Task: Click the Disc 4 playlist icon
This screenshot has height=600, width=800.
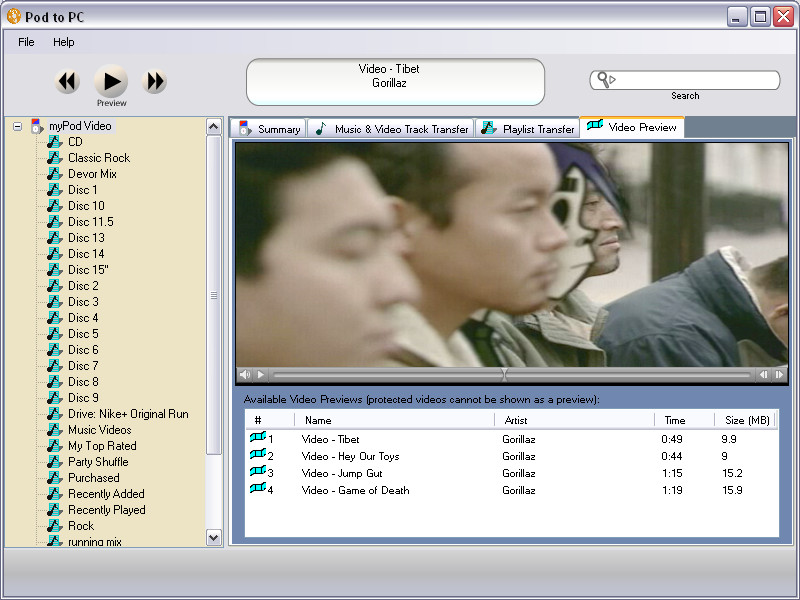Action: 55,318
